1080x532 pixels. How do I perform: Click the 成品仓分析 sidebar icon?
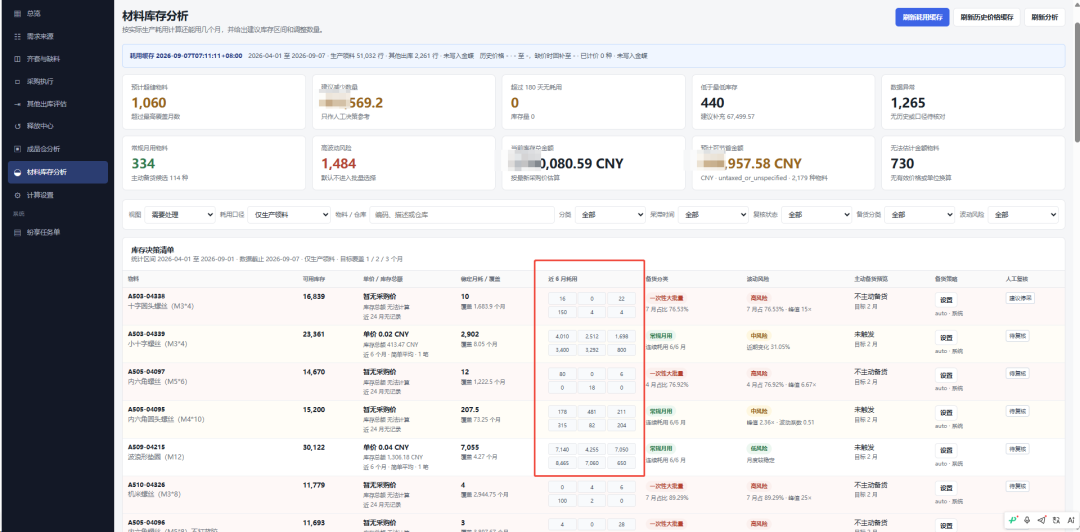coord(17,149)
